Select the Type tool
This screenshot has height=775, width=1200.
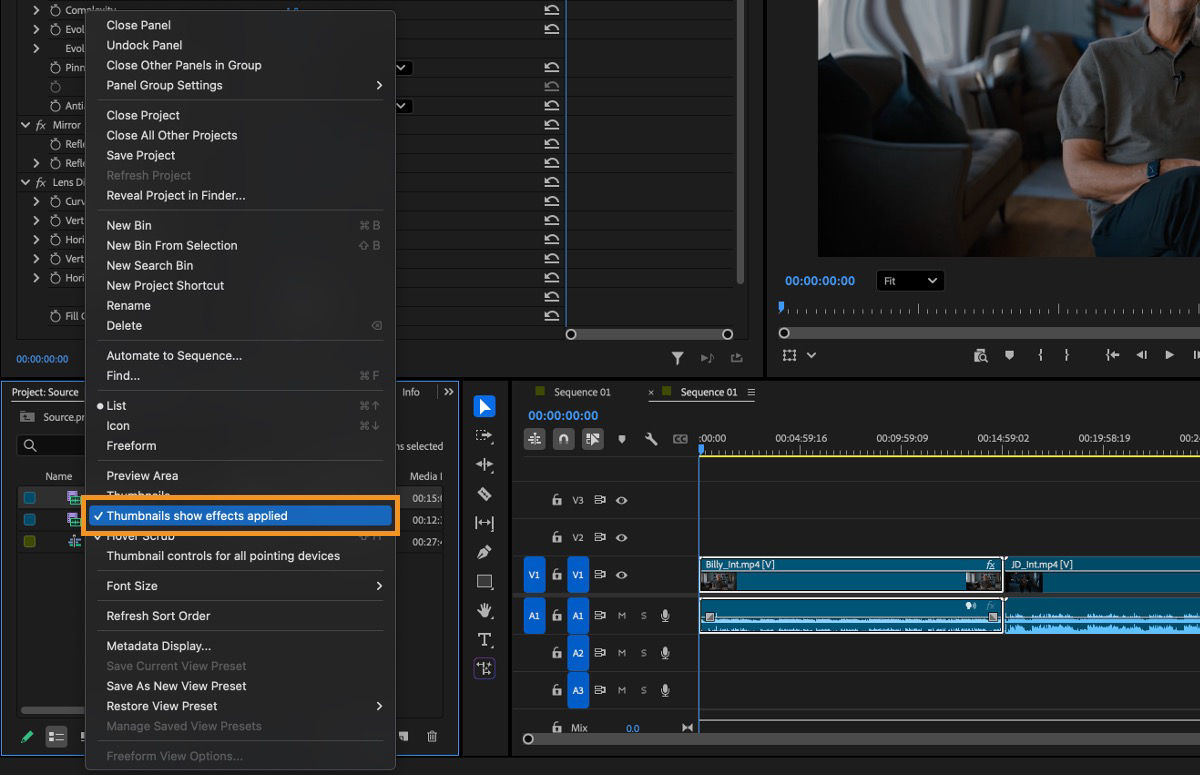coord(485,639)
